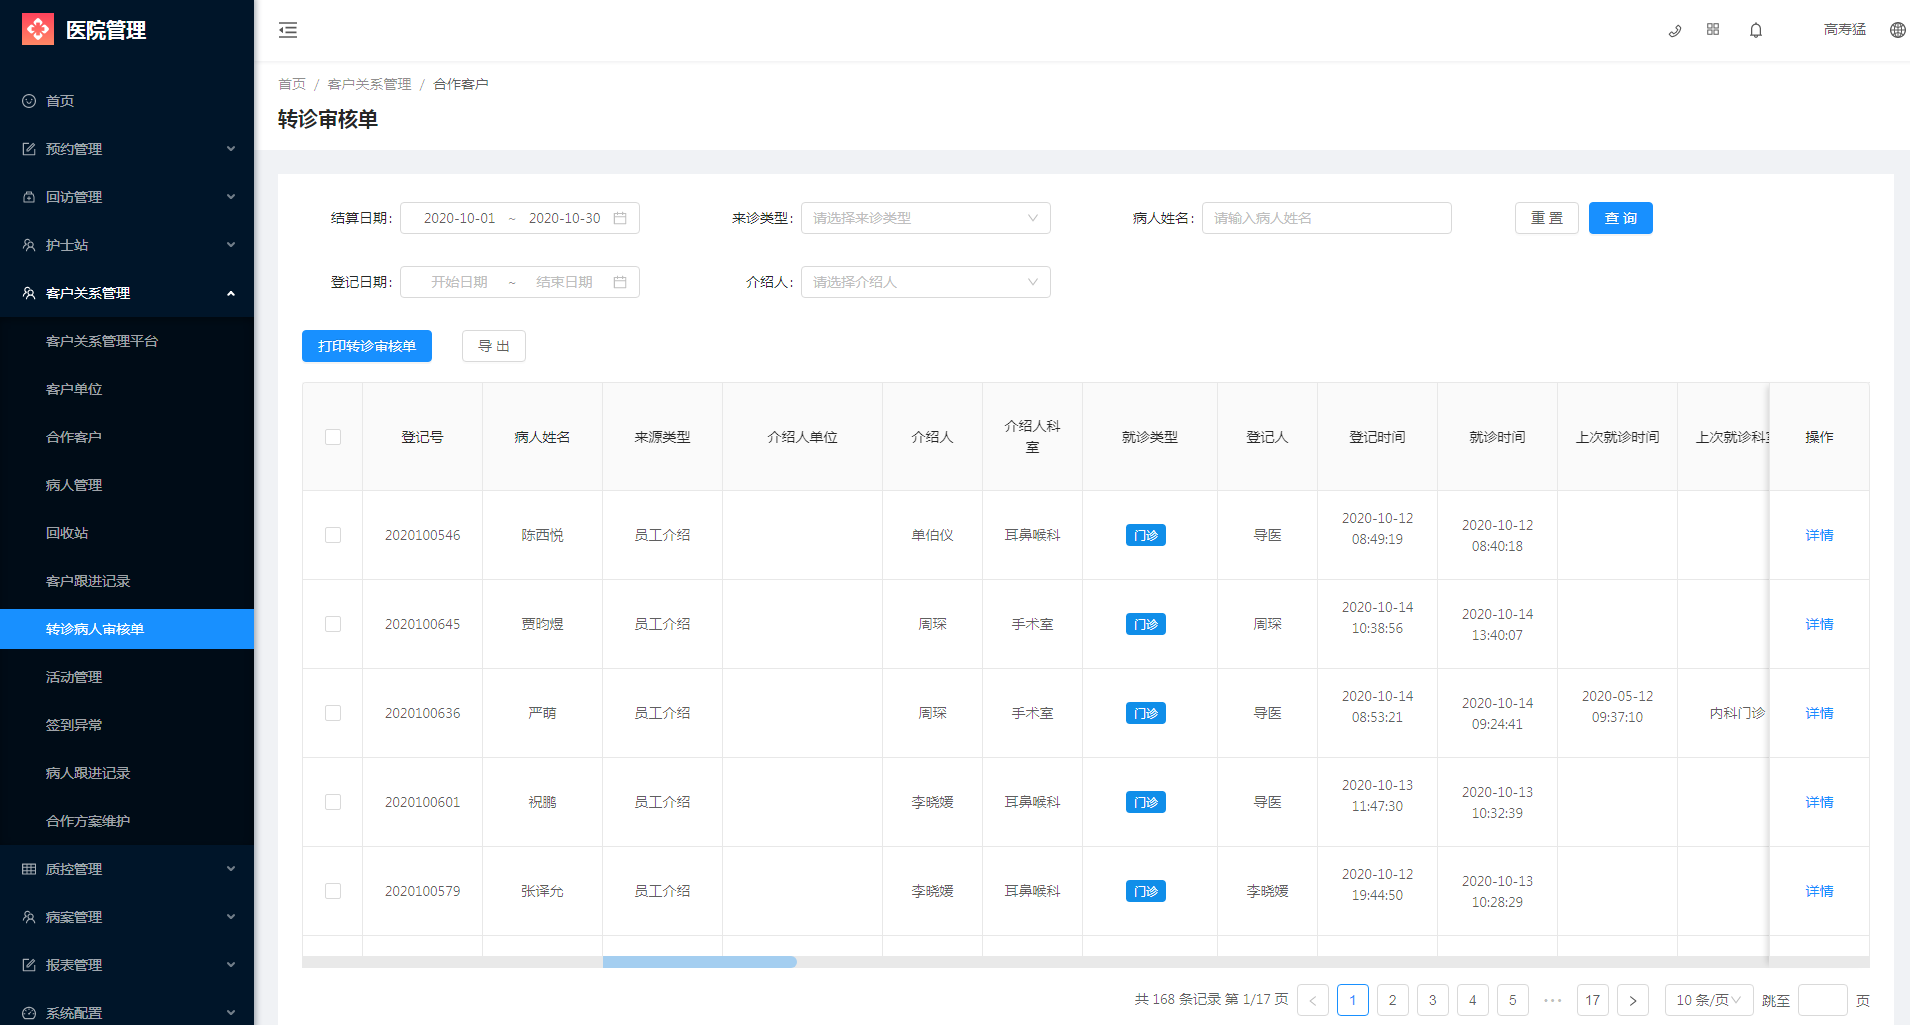The height and width of the screenshot is (1025, 1910).
Task: Check the row for 祝鹏
Action: tap(333, 802)
